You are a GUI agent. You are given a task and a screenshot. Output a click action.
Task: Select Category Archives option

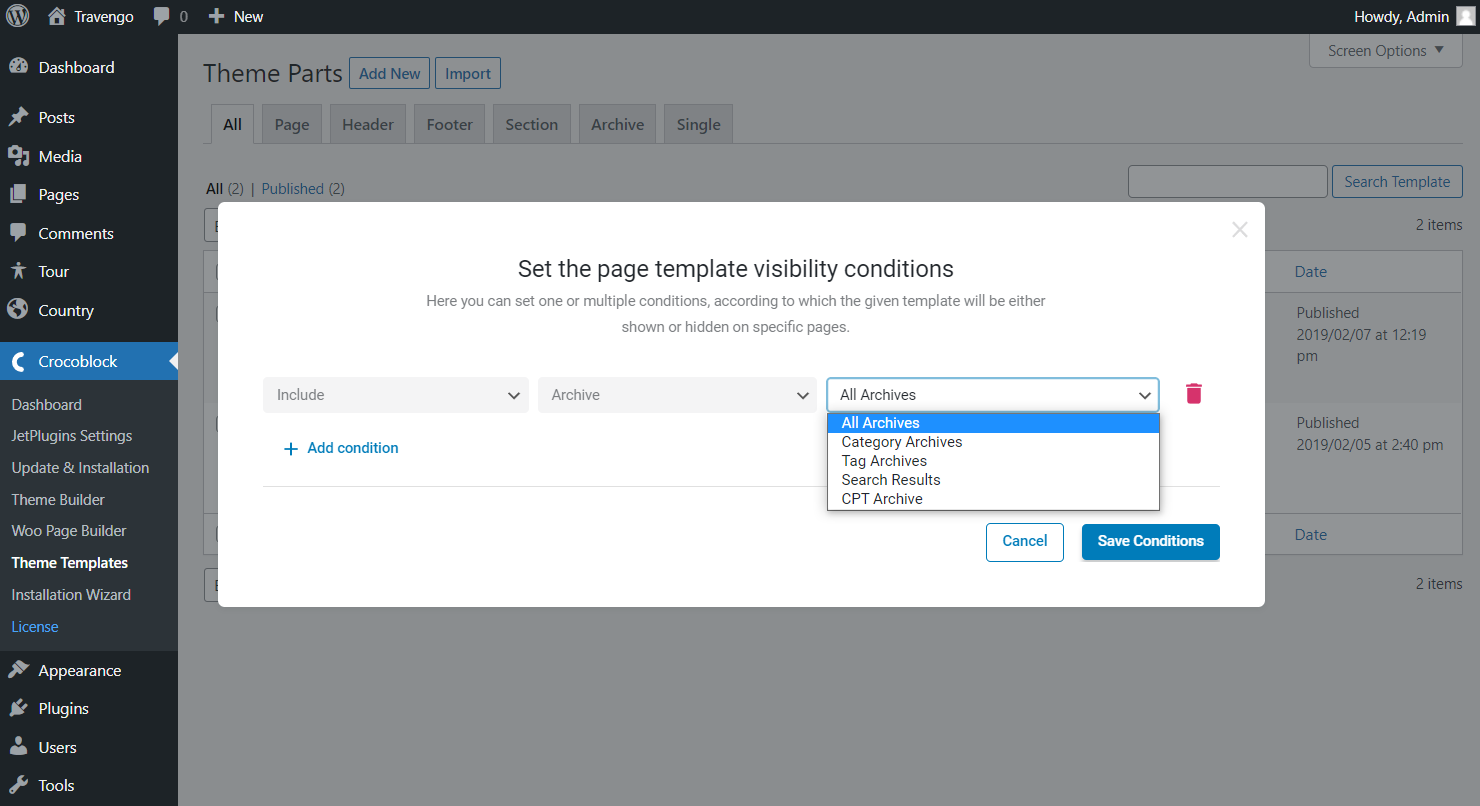click(993, 442)
